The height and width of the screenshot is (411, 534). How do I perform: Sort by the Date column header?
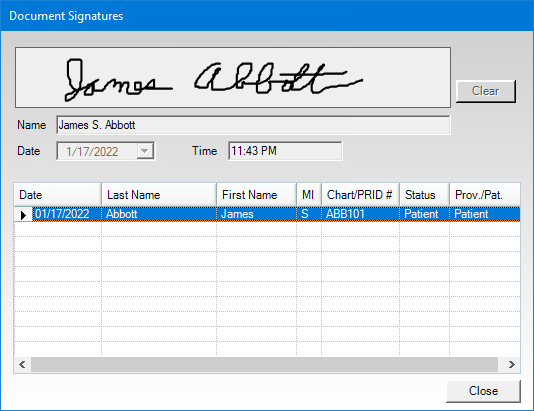tap(58, 195)
